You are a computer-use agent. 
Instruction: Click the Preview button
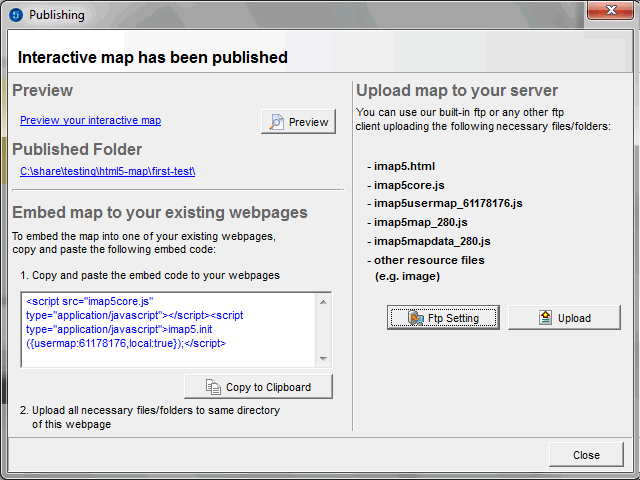coord(298,122)
